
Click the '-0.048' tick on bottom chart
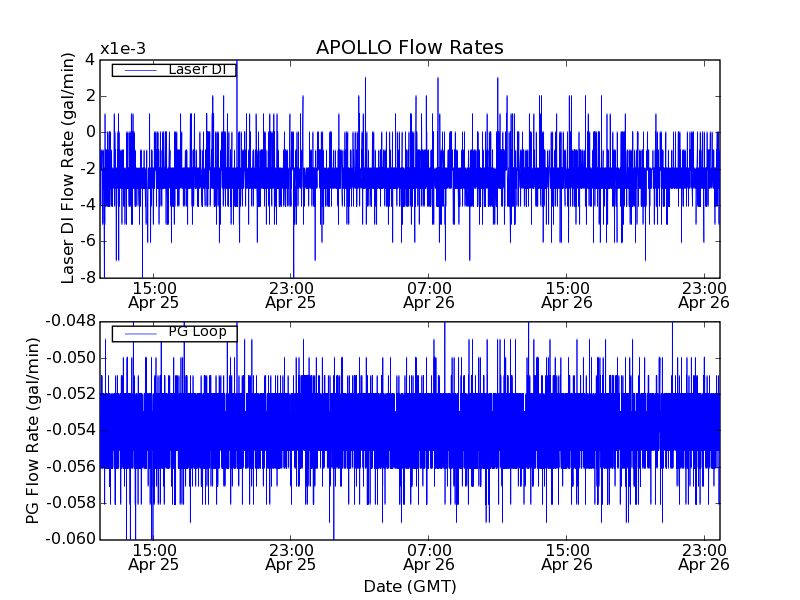(x=71, y=321)
